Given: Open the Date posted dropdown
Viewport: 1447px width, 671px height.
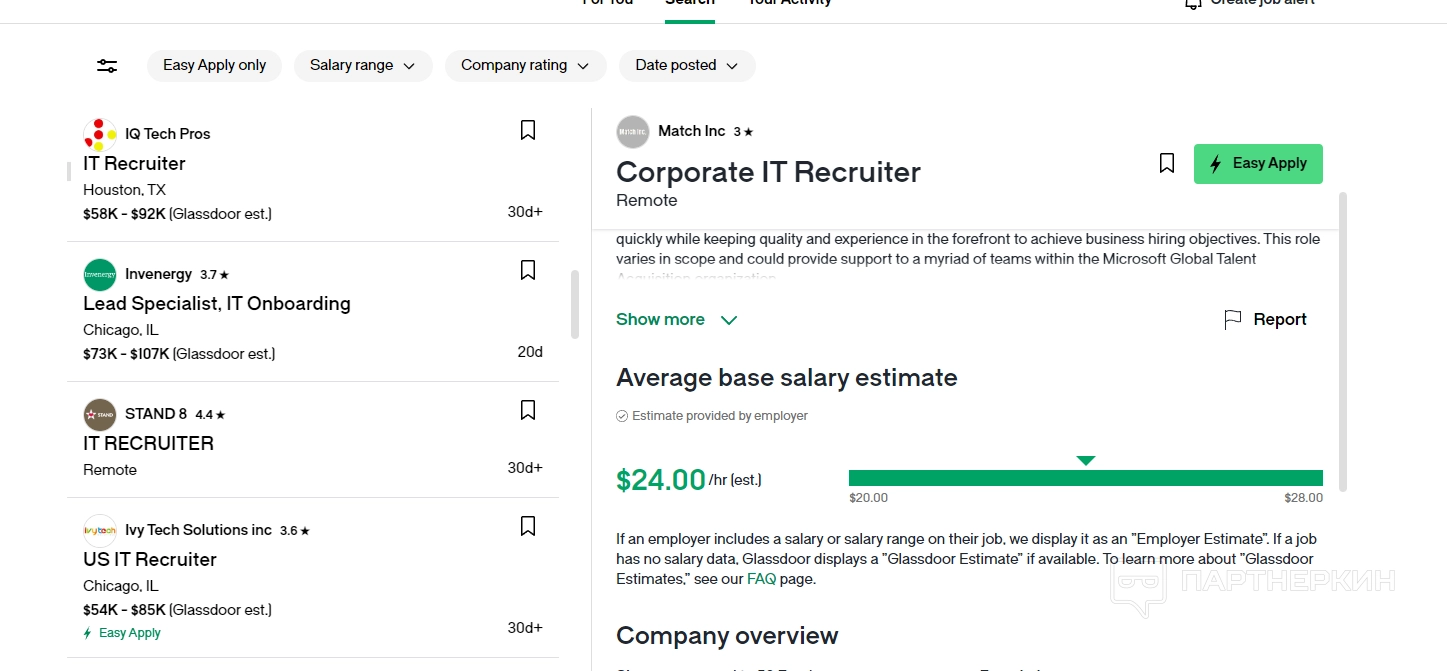Looking at the screenshot, I should coord(687,66).
